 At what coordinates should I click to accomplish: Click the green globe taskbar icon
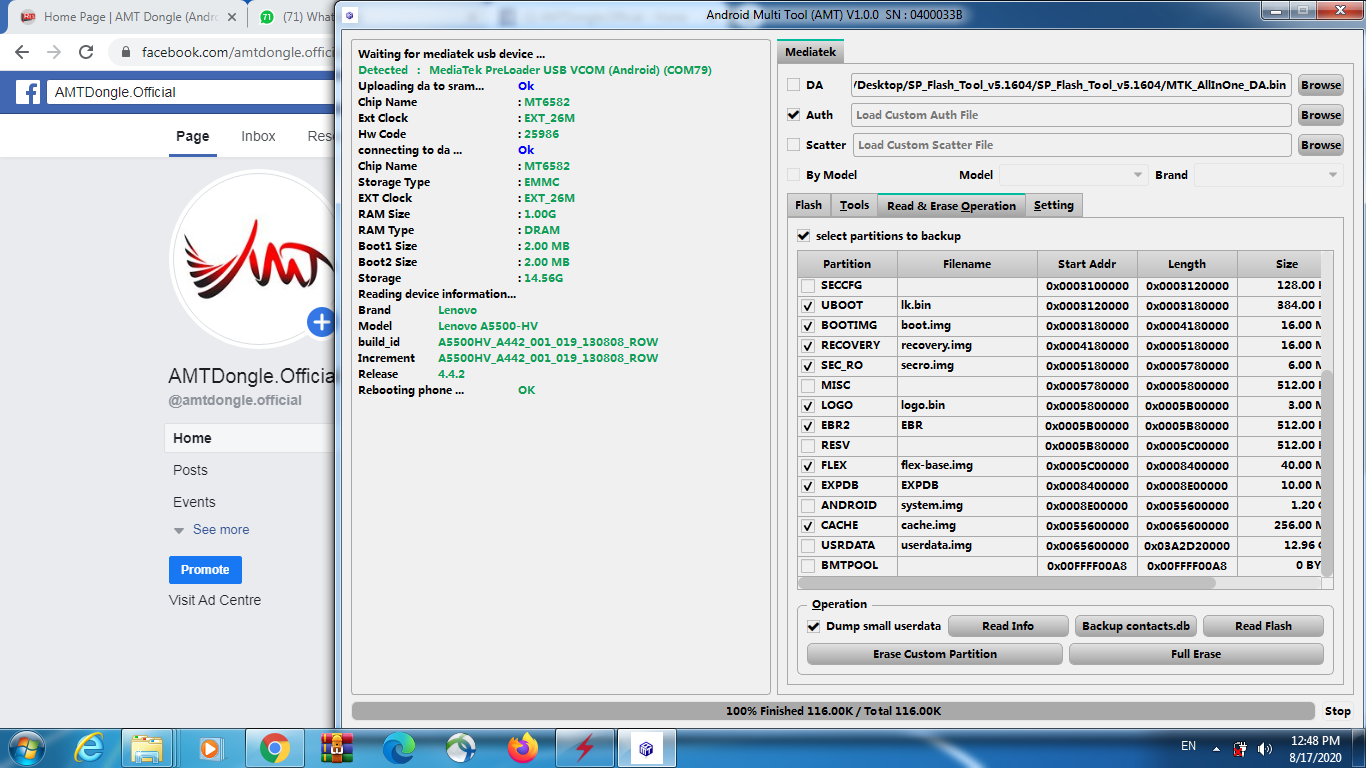[x=461, y=747]
